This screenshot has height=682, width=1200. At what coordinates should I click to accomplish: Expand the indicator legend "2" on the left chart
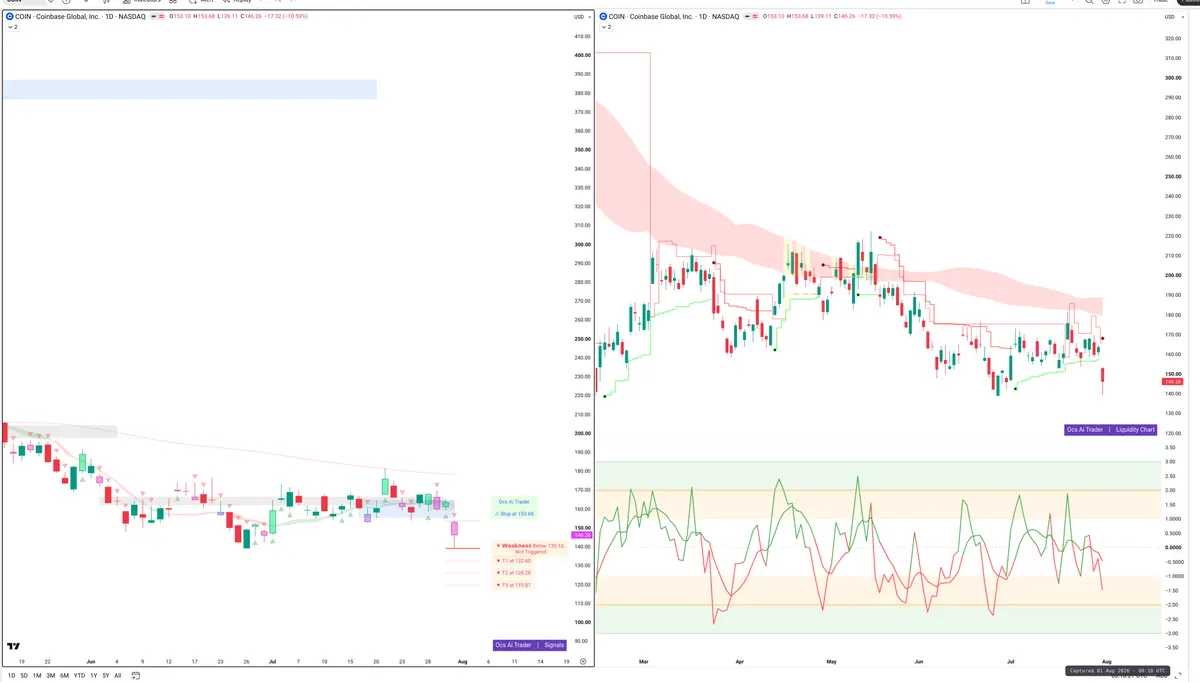tap(12, 27)
